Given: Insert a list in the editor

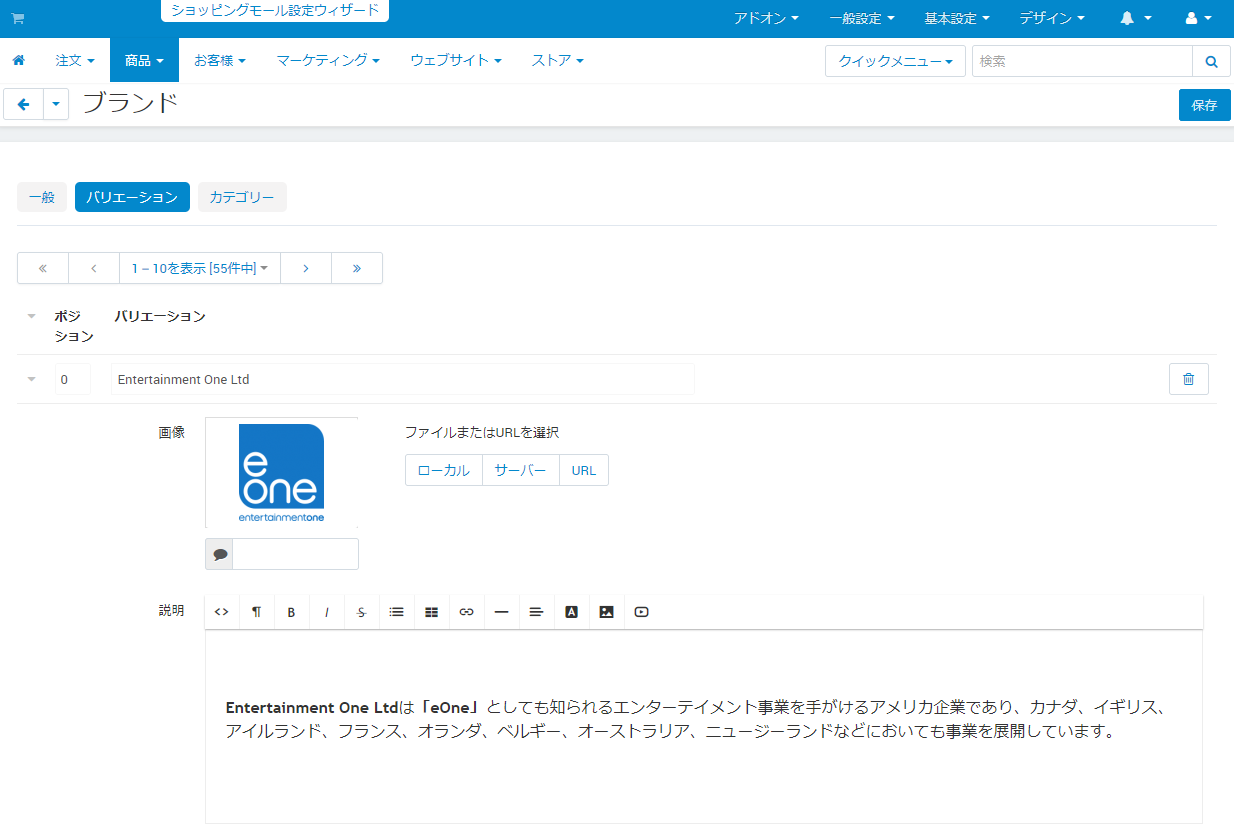Looking at the screenshot, I should point(397,612).
